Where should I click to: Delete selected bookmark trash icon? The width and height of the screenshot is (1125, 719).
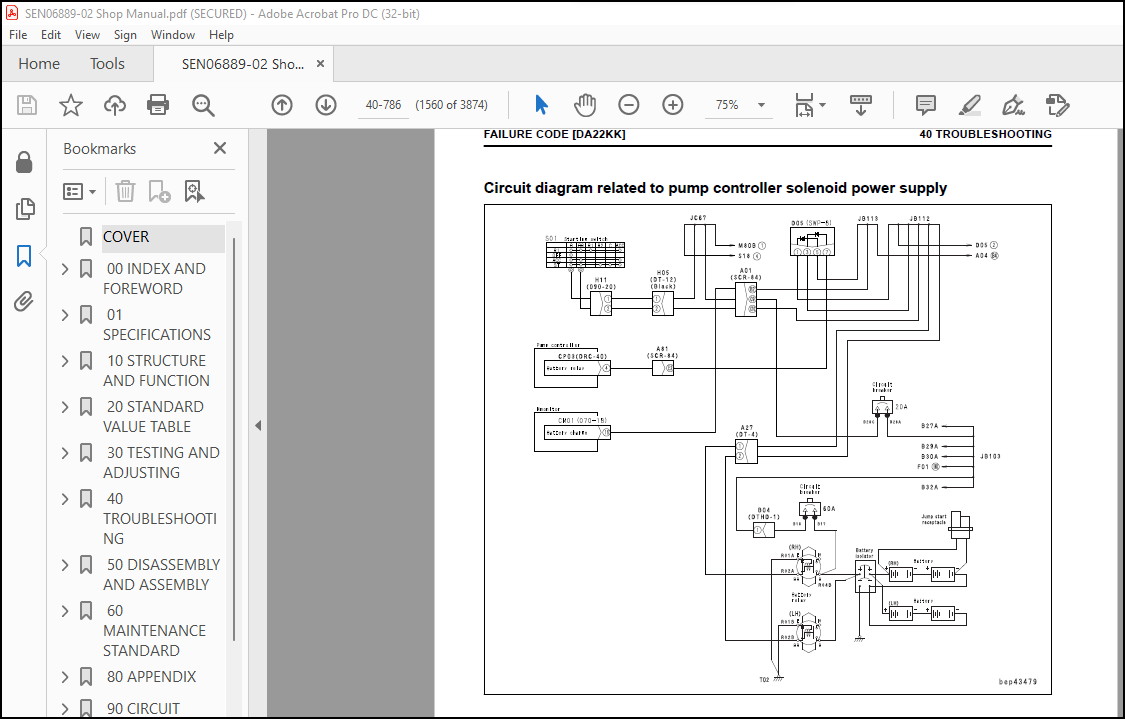(x=125, y=192)
